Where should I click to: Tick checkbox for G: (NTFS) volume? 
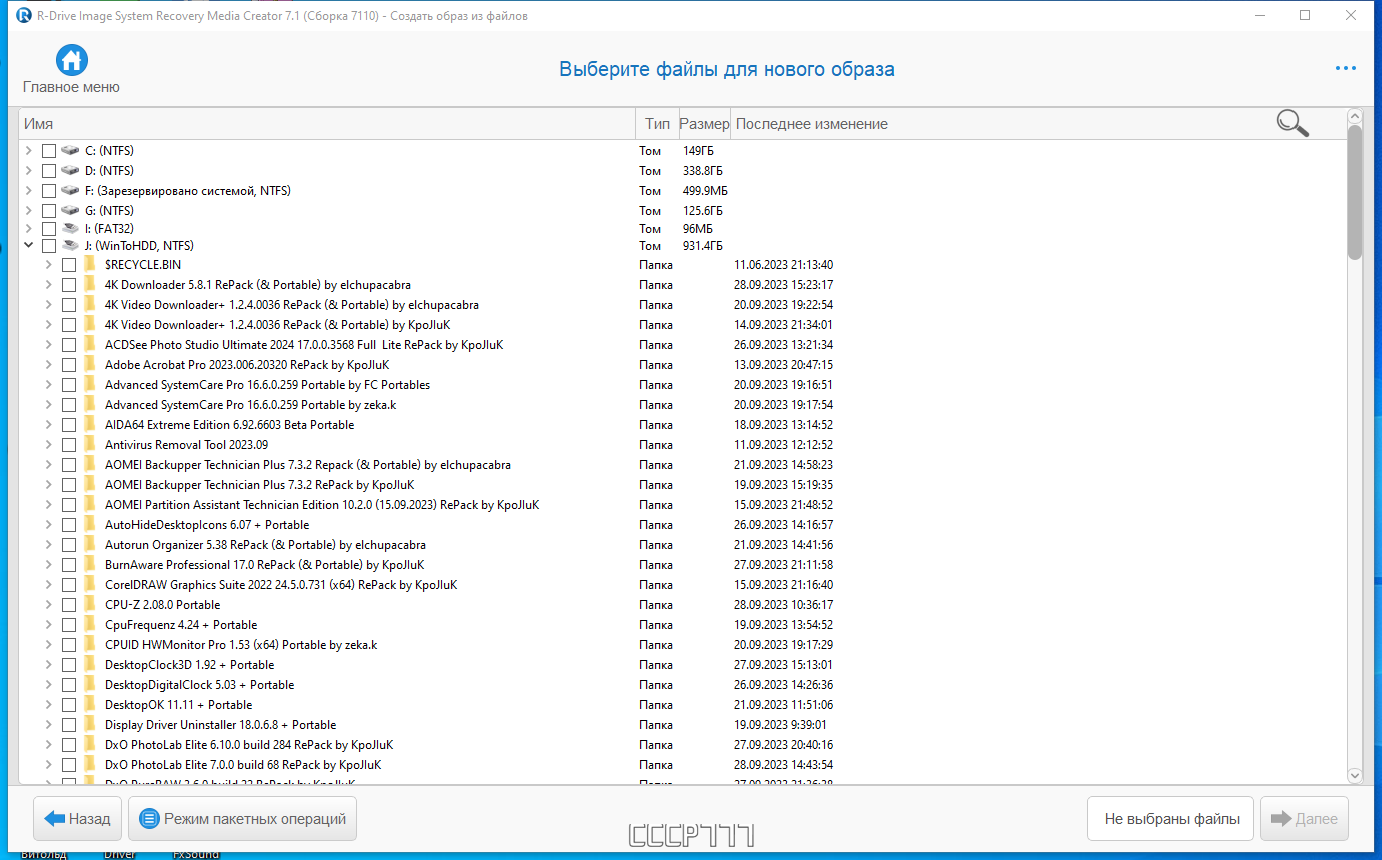click(x=49, y=210)
